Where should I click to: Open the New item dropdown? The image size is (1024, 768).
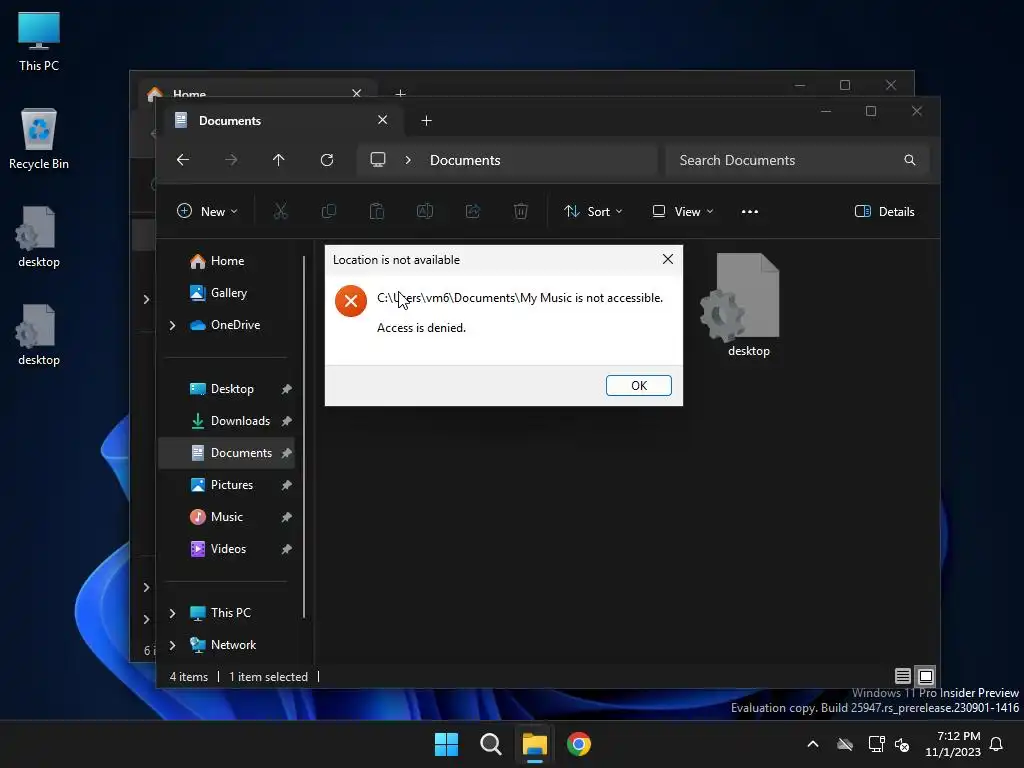[207, 212]
